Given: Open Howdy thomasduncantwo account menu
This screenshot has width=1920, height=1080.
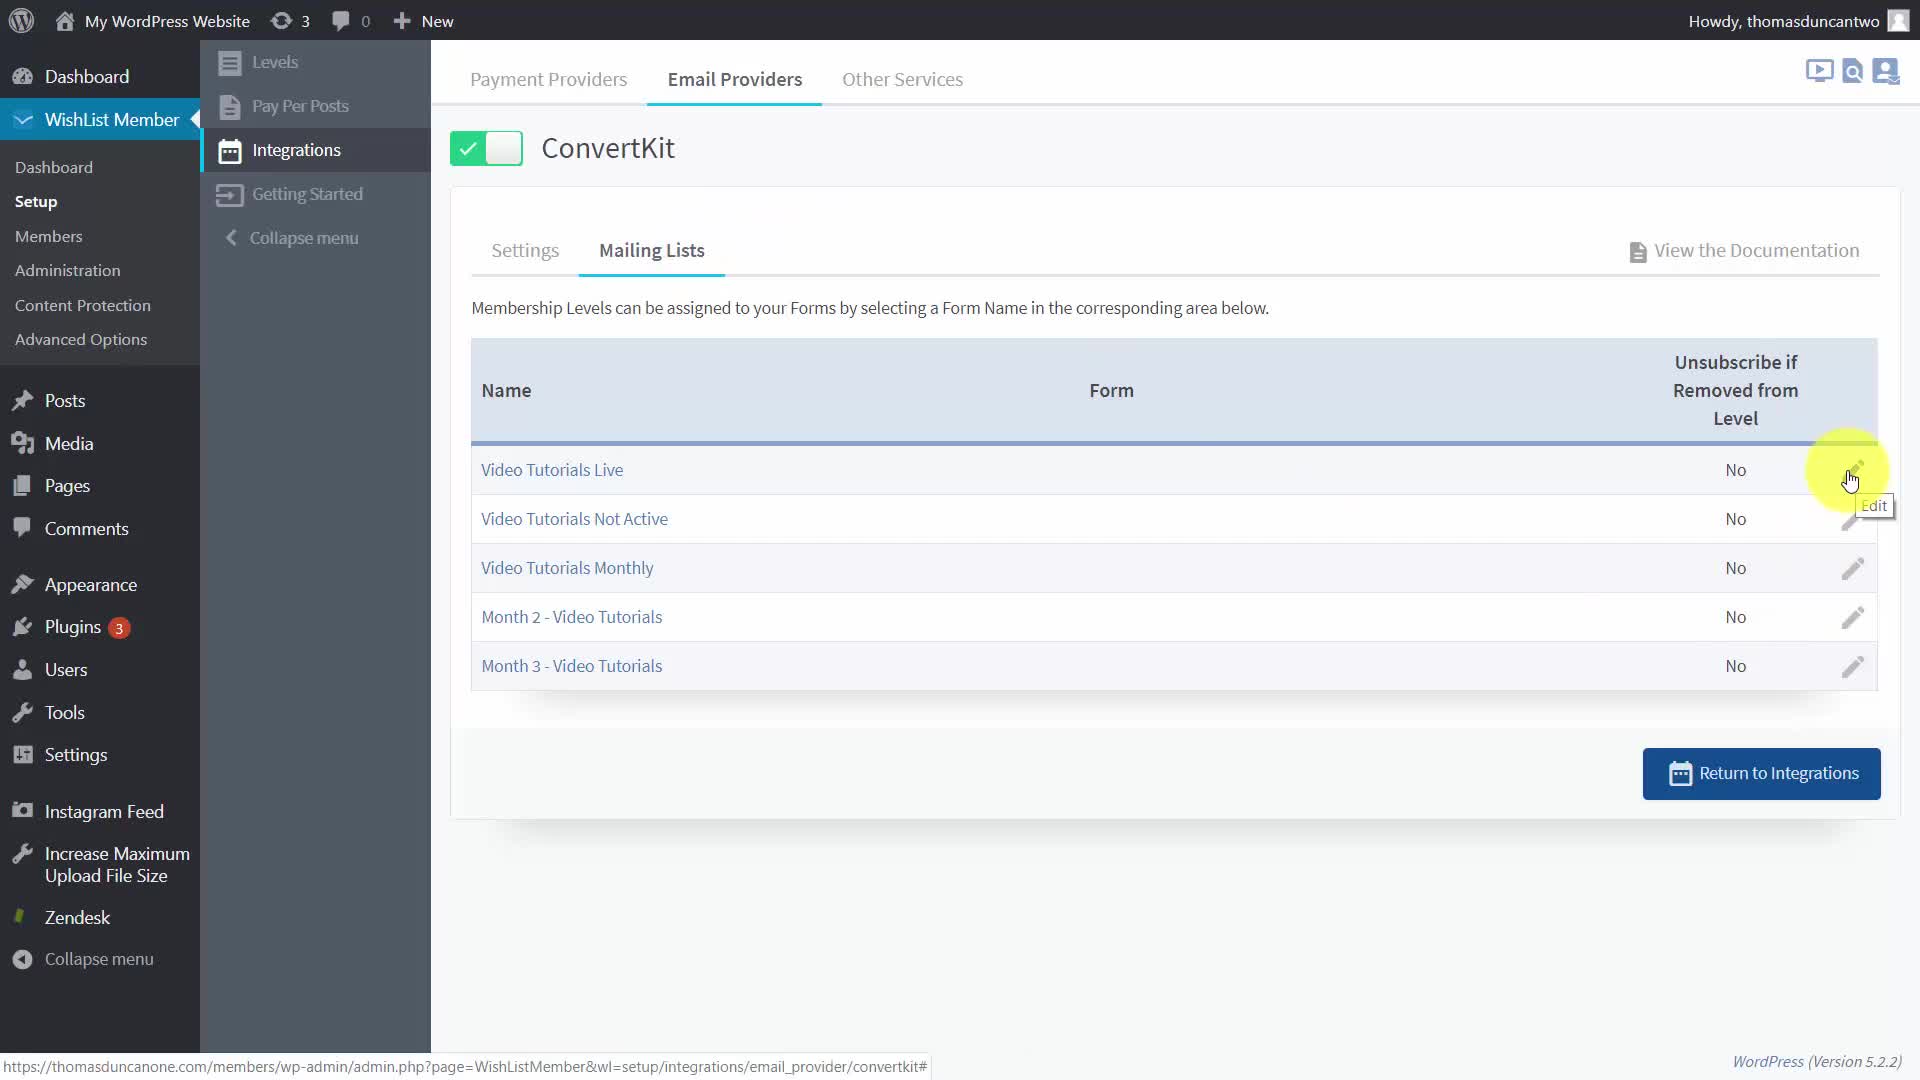Looking at the screenshot, I should pos(1798,21).
